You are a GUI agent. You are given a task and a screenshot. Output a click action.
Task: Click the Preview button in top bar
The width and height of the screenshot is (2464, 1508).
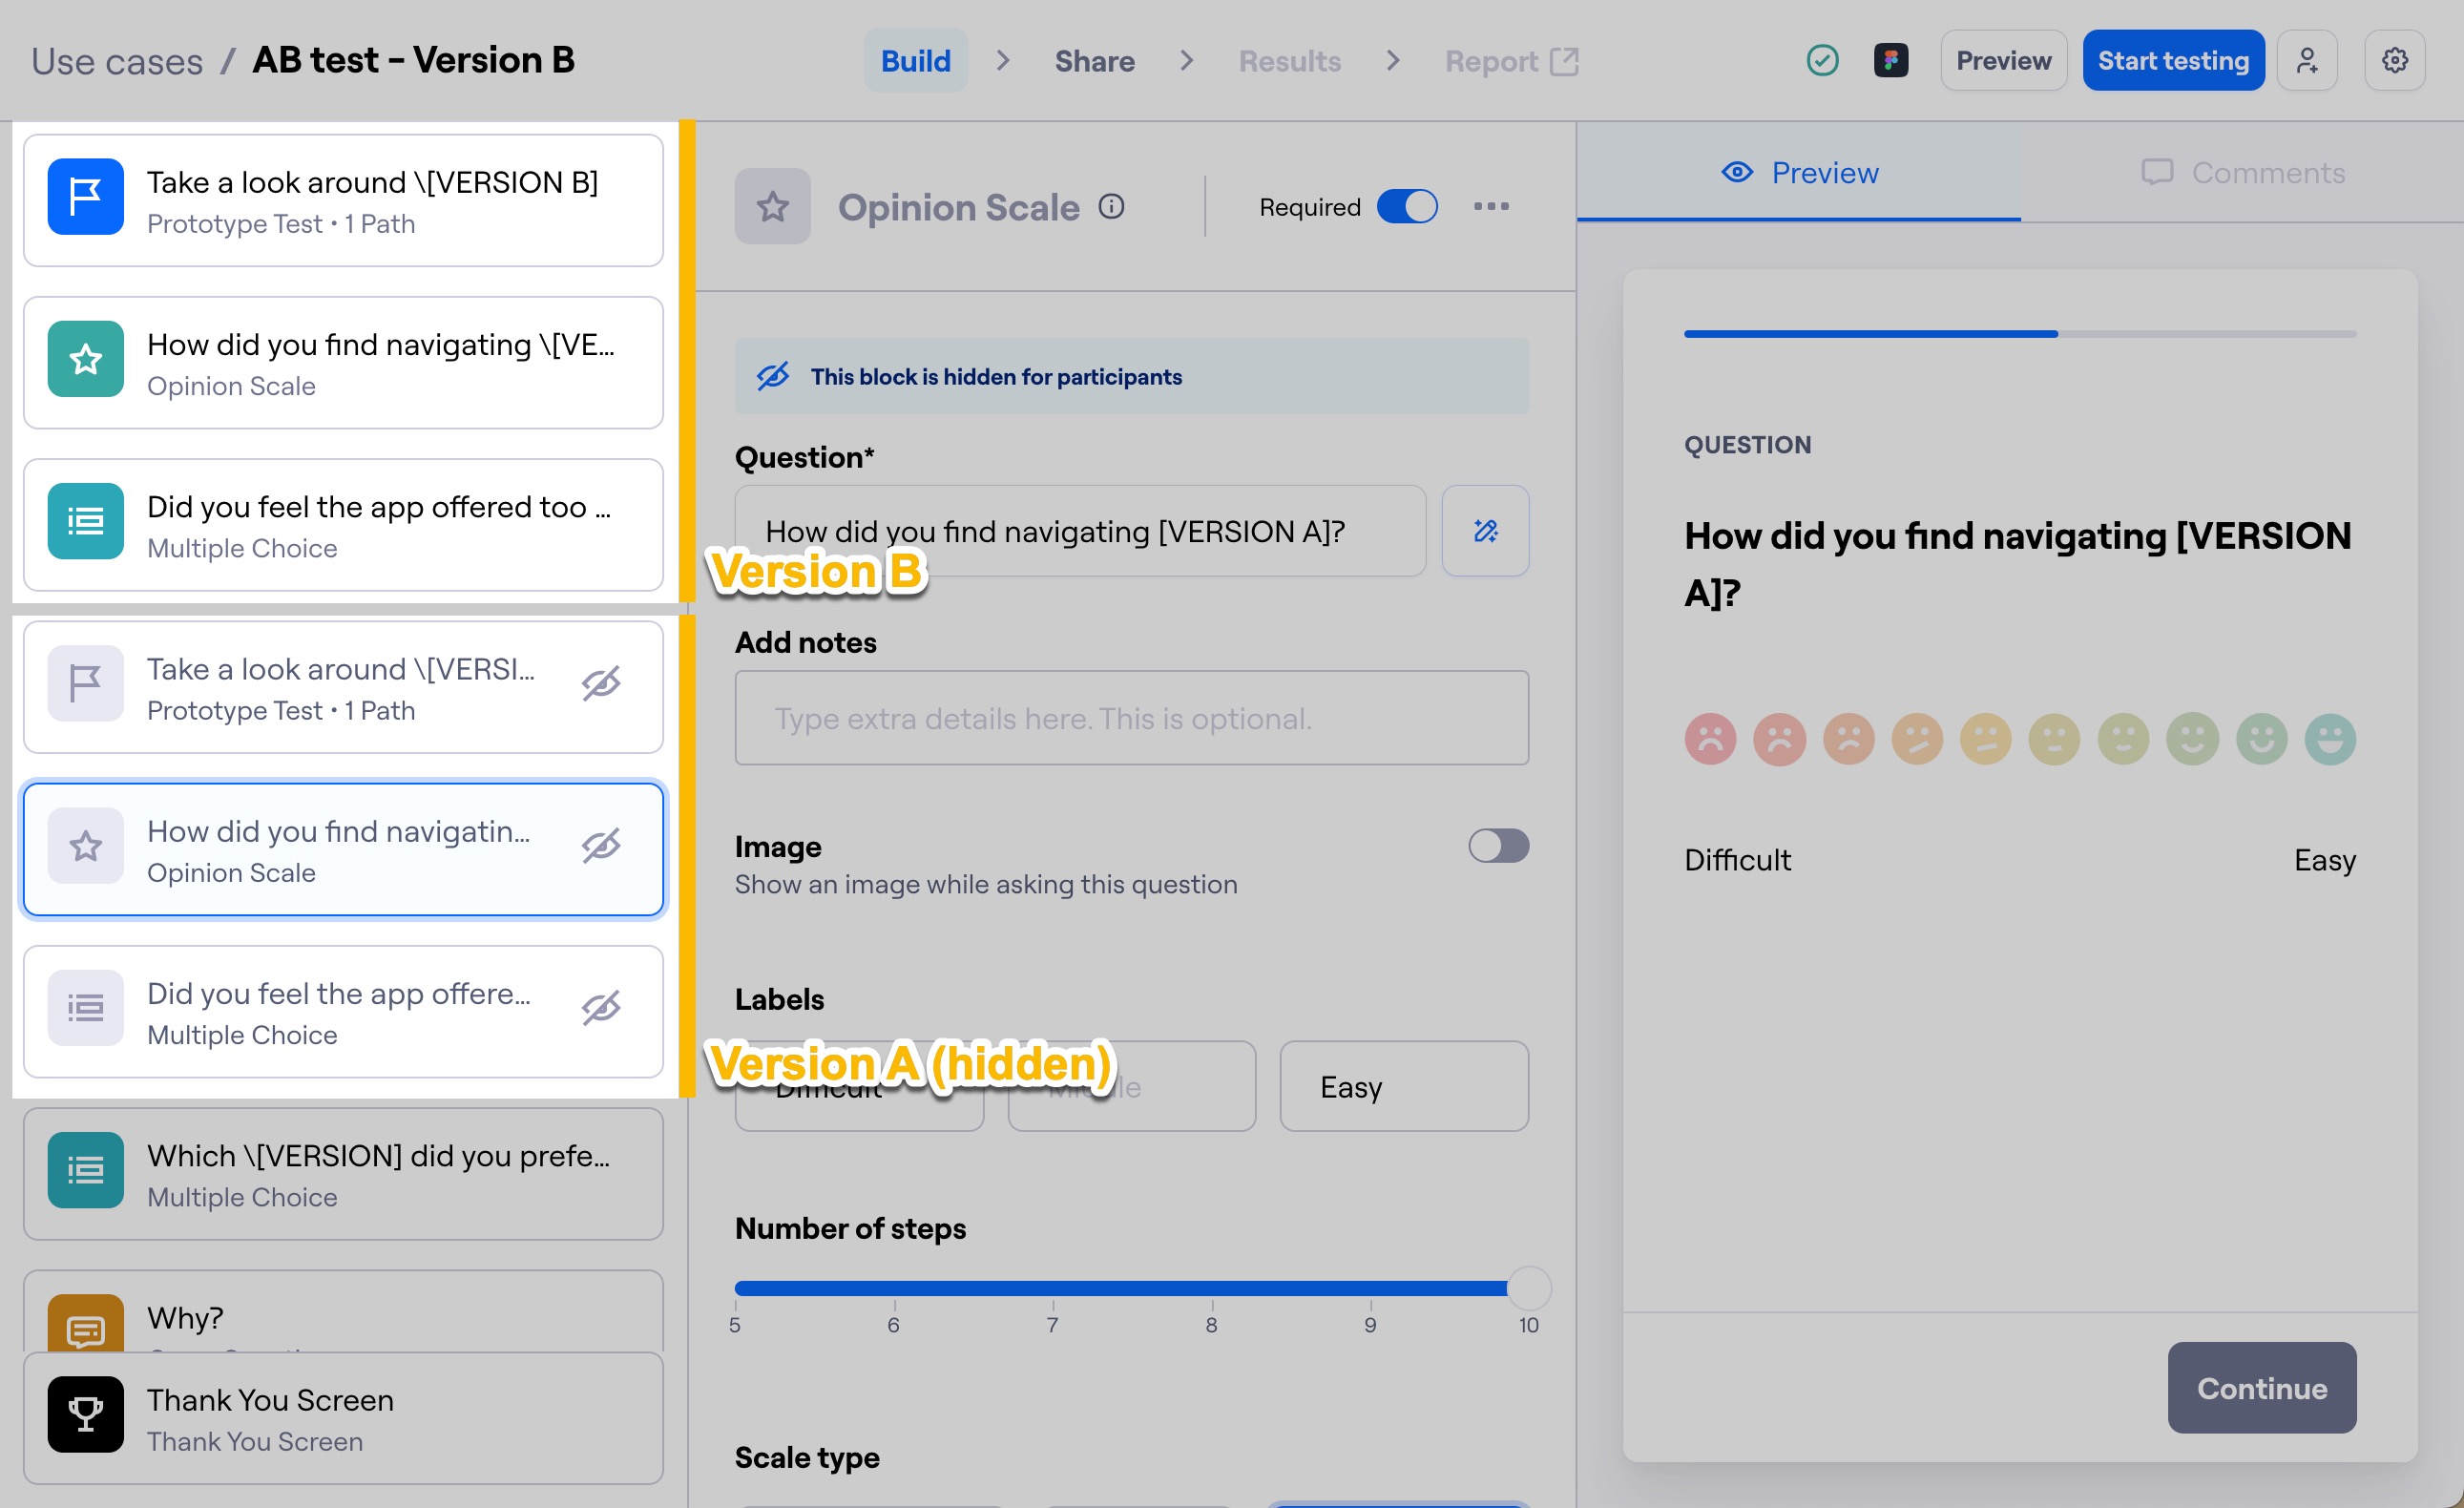click(2003, 61)
